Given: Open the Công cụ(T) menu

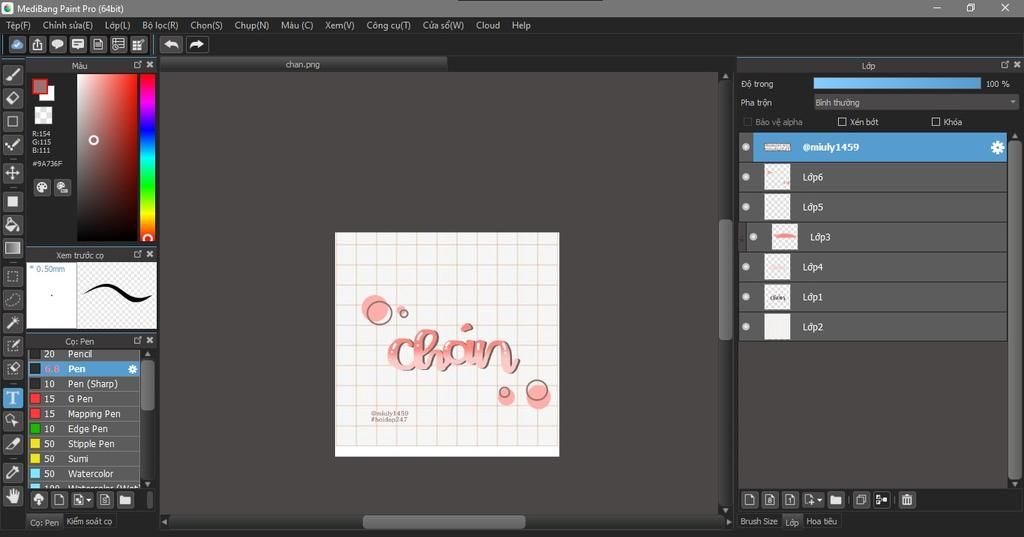Looking at the screenshot, I should click(389, 25).
